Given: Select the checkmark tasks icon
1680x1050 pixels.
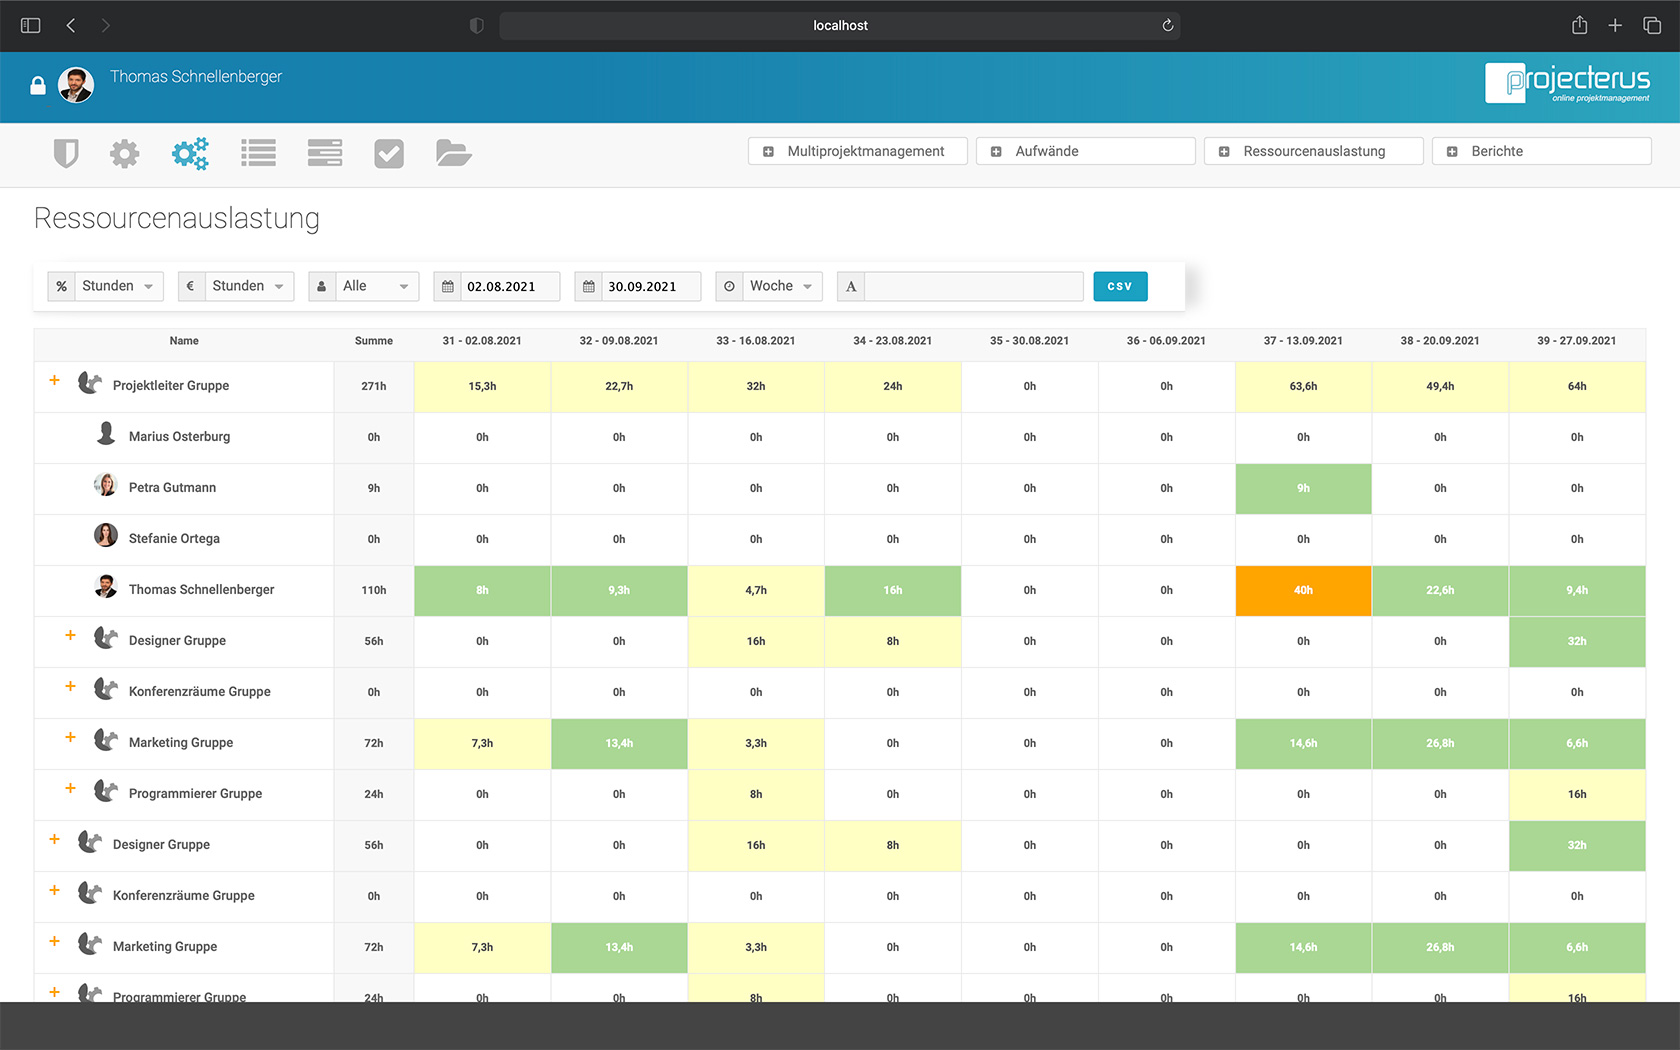Looking at the screenshot, I should click(389, 153).
